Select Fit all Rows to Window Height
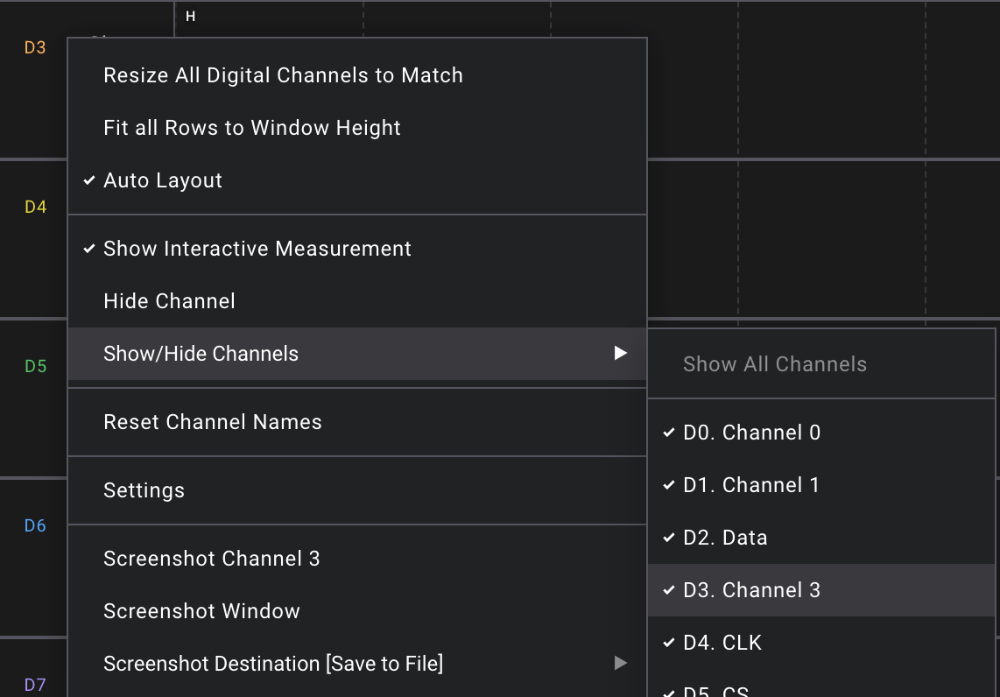The height and width of the screenshot is (697, 1000). tap(251, 127)
